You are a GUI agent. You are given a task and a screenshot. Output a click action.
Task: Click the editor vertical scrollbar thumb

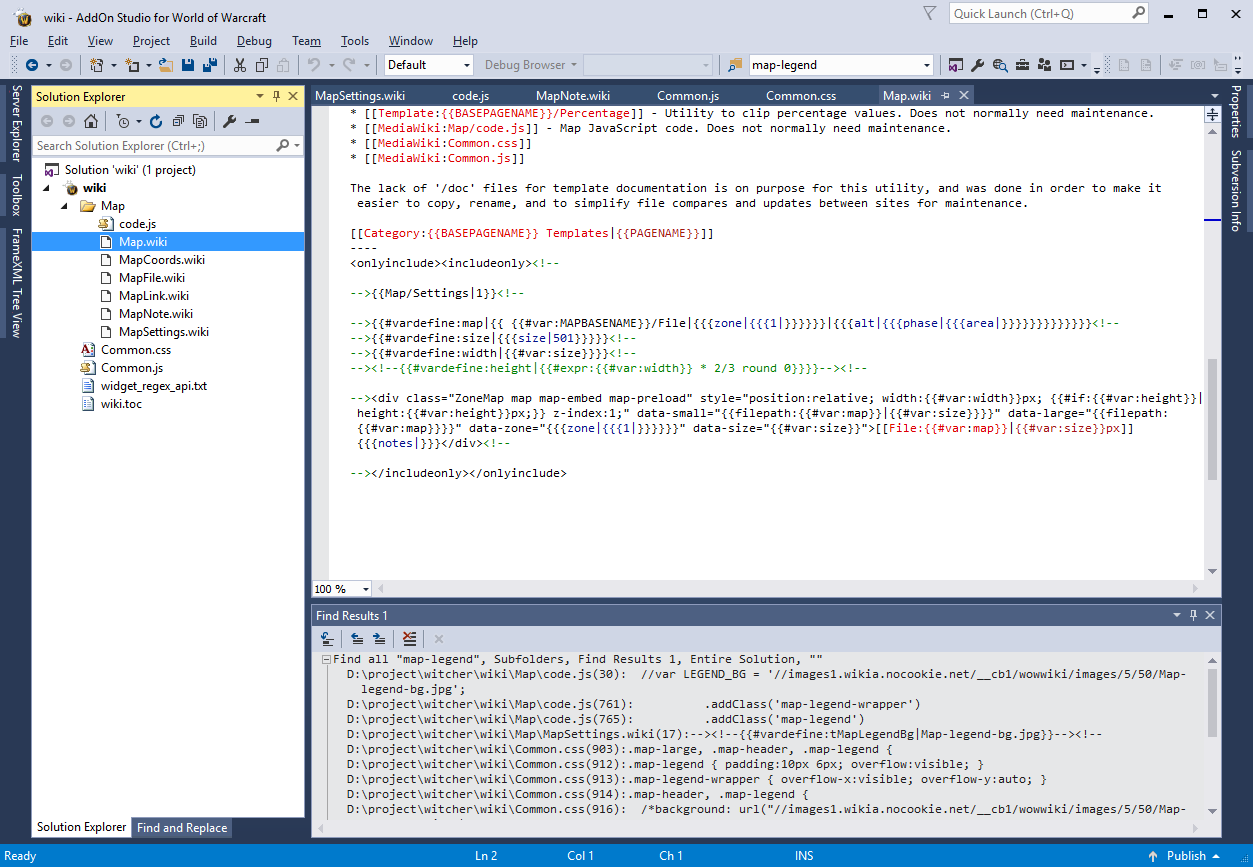click(1213, 419)
